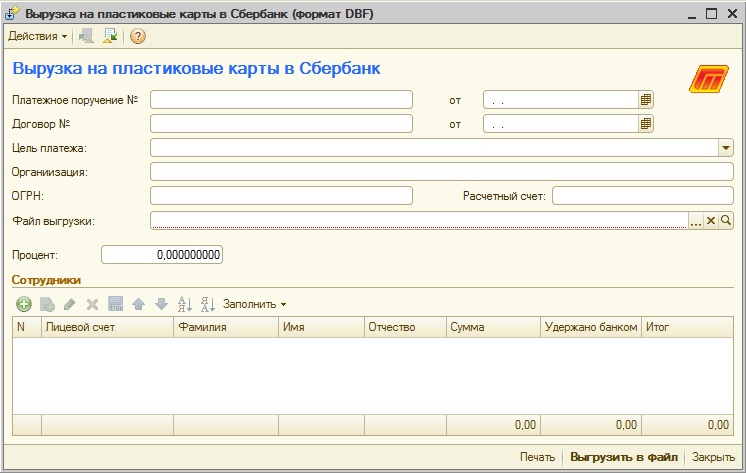Open calendar for contract date
This screenshot has width=746, height=473.
click(x=646, y=124)
